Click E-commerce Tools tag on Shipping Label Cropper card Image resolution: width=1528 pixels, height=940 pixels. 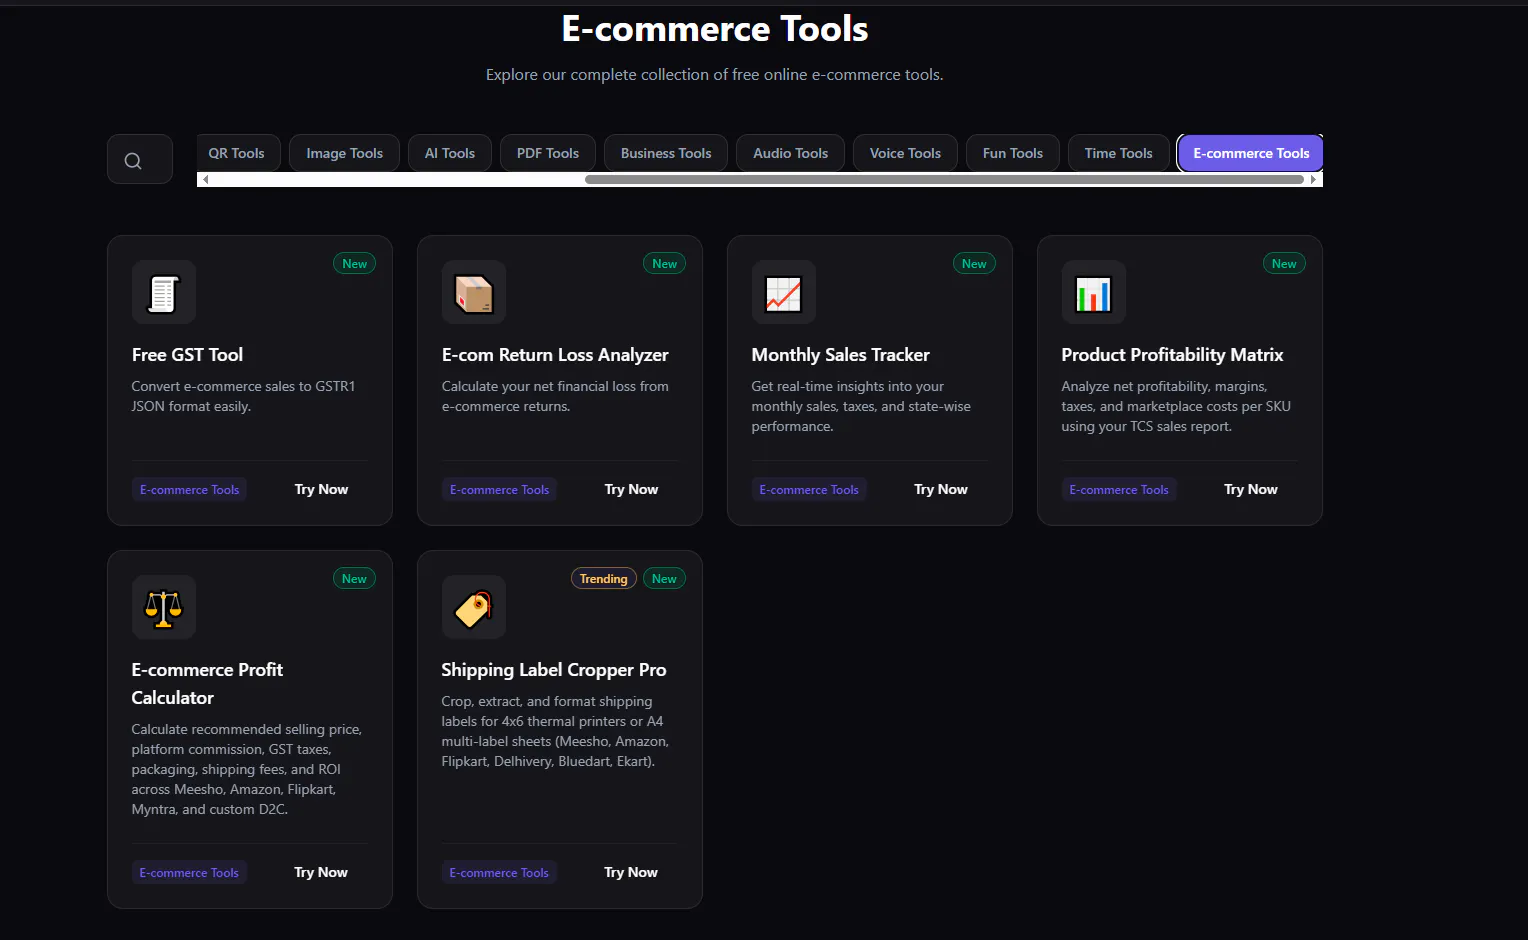pos(499,872)
